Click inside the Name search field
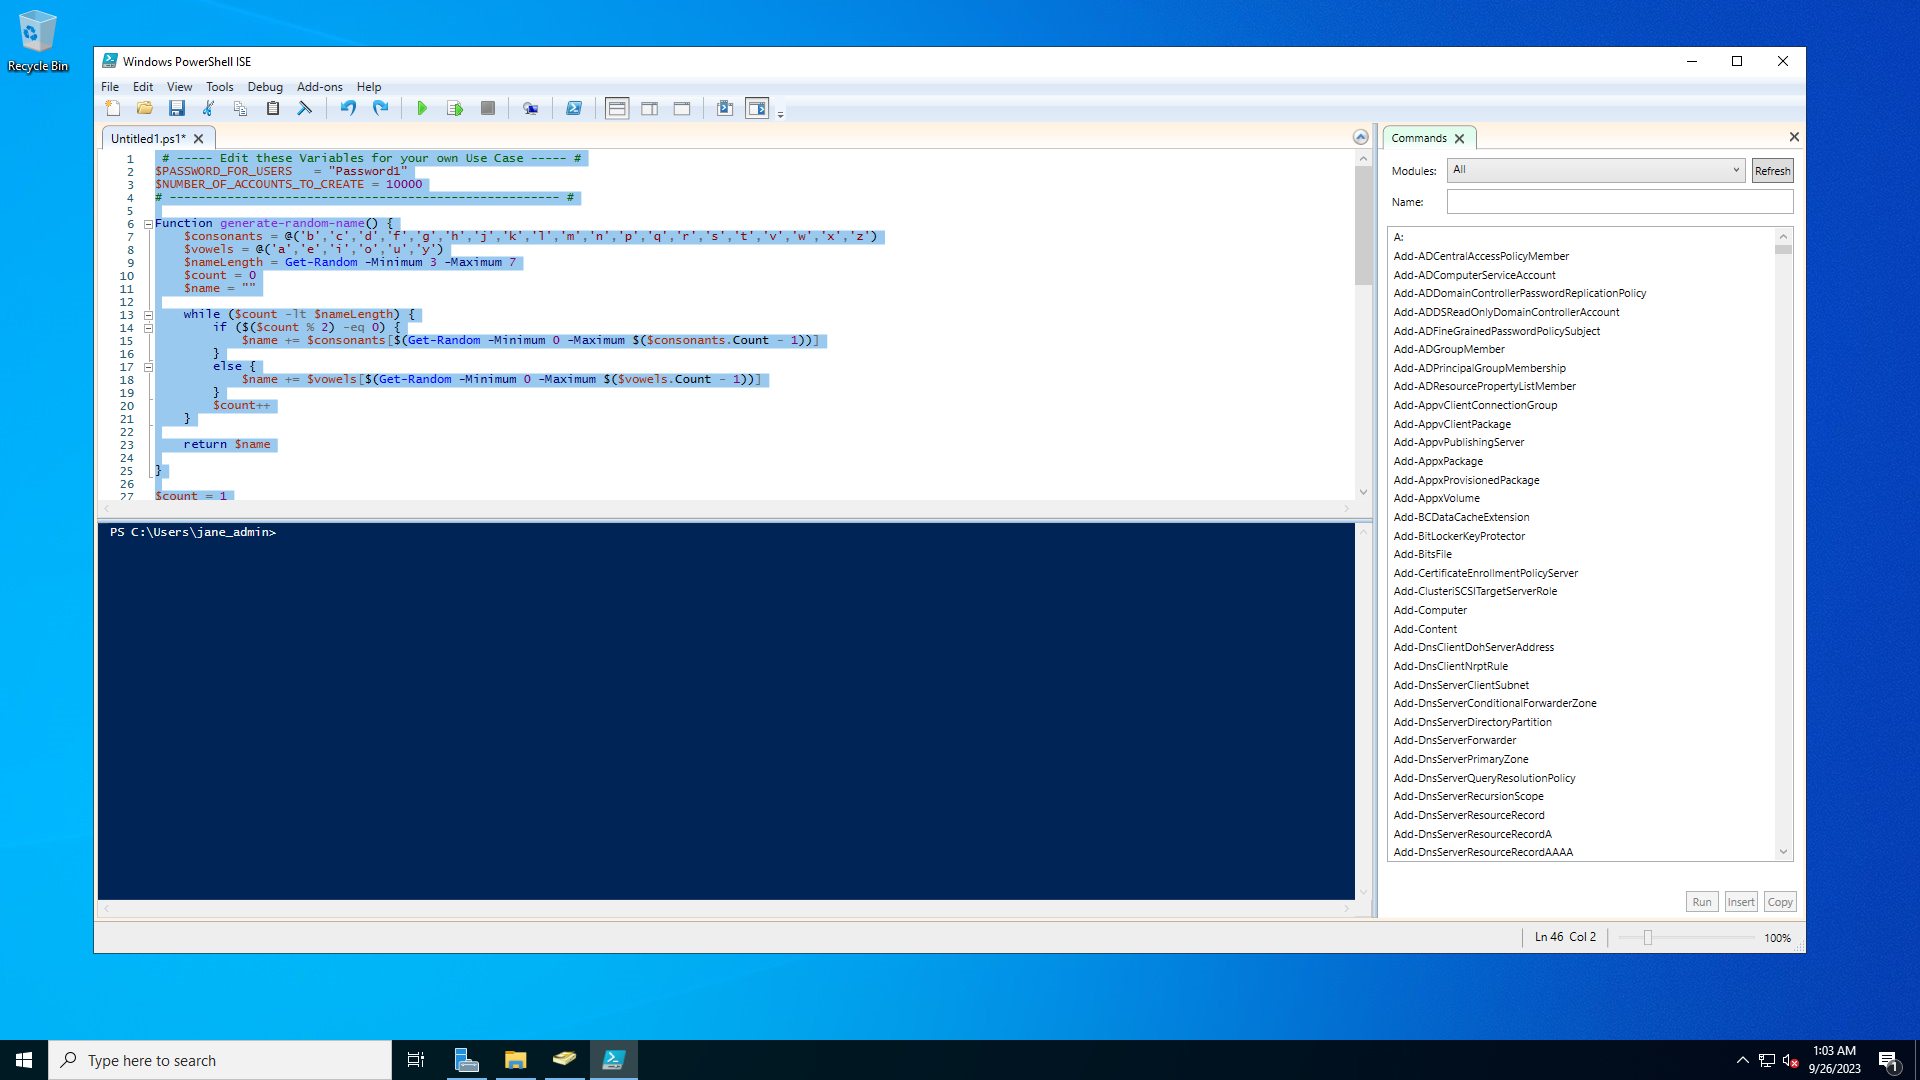The height and width of the screenshot is (1080, 1920). point(1618,201)
